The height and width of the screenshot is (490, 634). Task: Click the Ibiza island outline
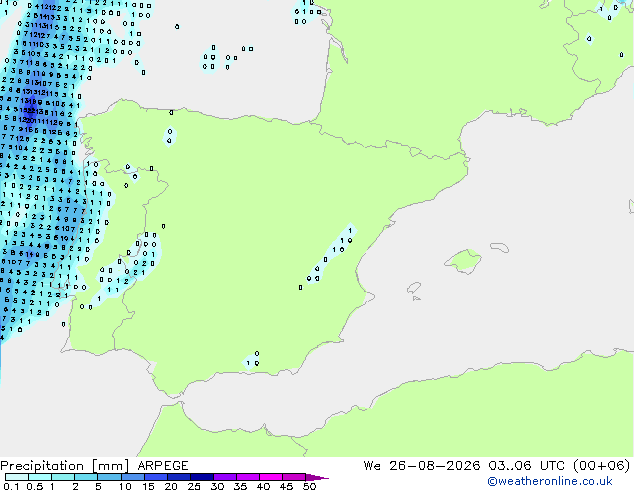pyautogui.click(x=414, y=288)
